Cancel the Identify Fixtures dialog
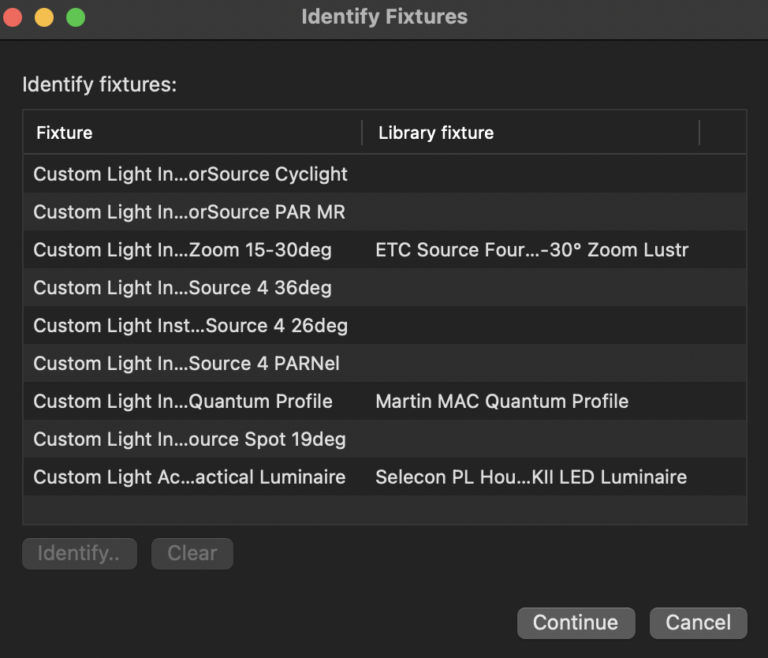The image size is (768, 658). tap(697, 622)
